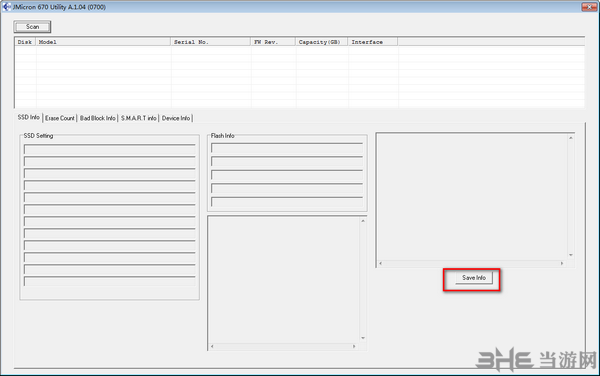Click the last Flash Info field

tap(287, 202)
